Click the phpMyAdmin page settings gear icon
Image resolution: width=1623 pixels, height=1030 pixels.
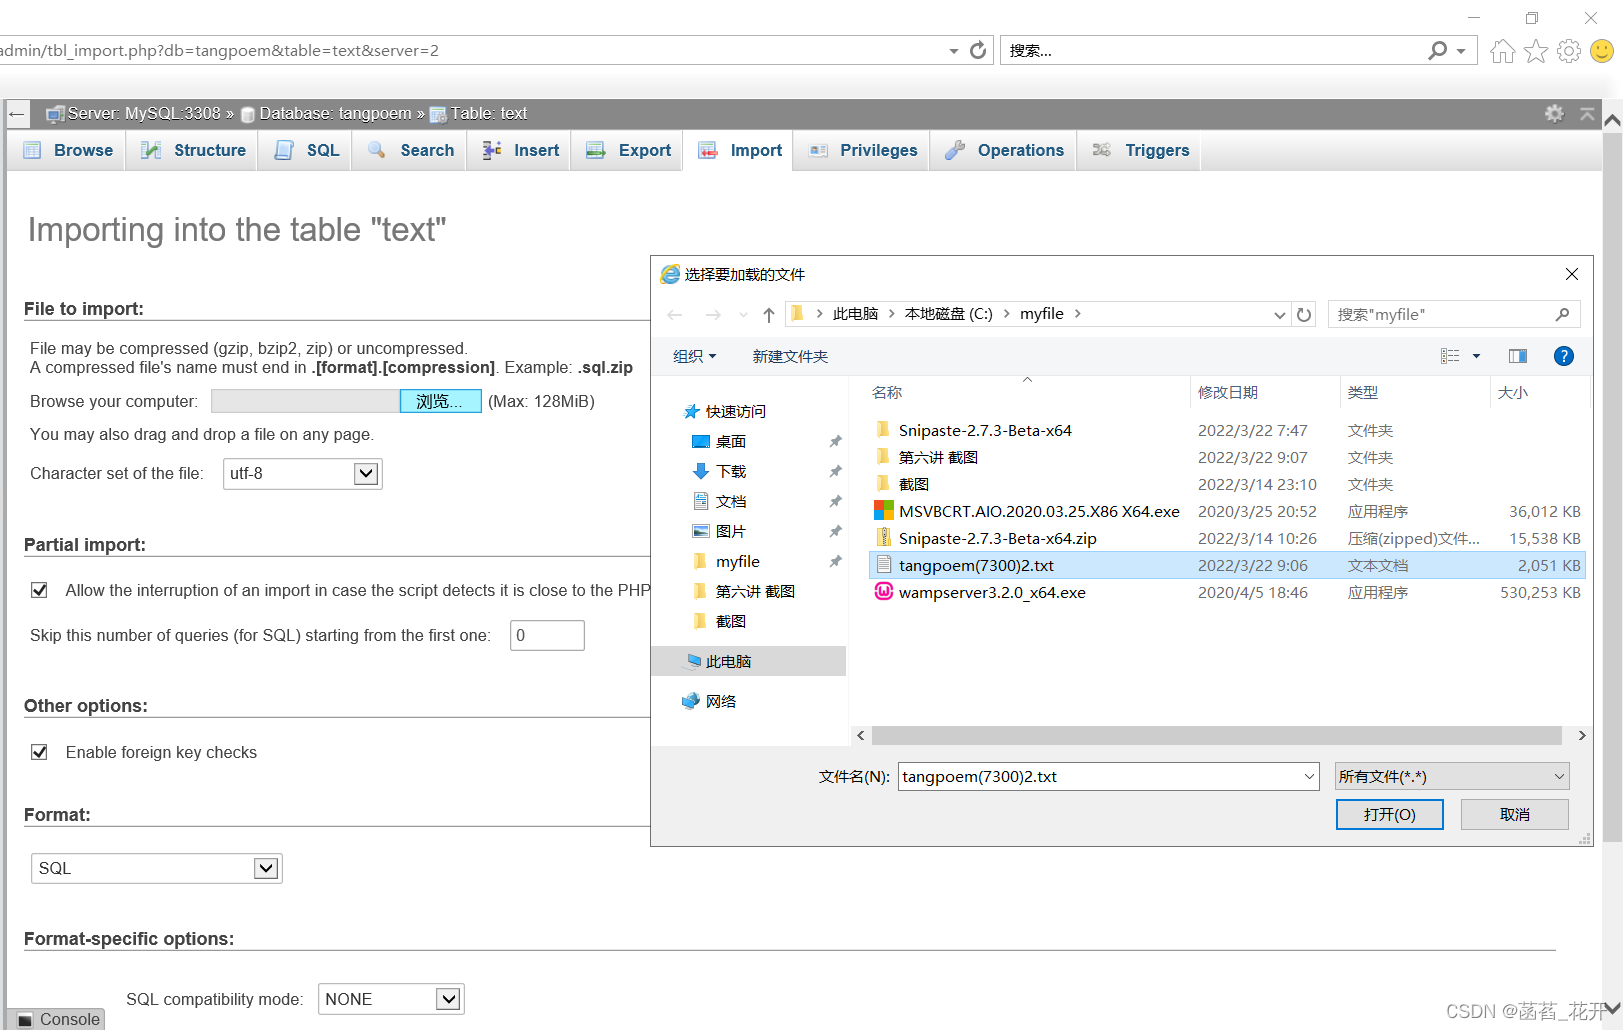tap(1554, 113)
